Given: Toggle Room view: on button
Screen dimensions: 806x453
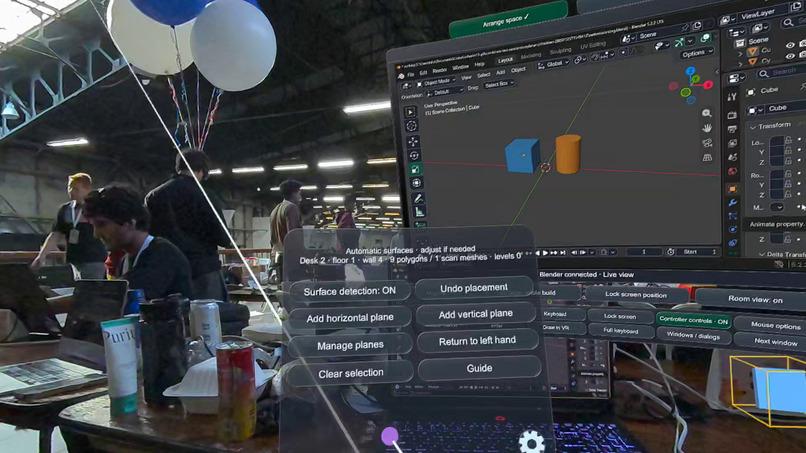Looking at the screenshot, I should (755, 299).
